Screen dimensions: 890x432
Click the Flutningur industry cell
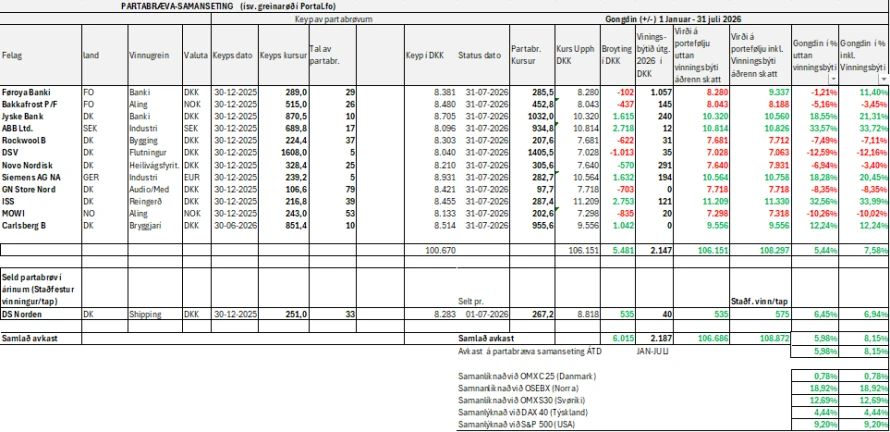(x=154, y=152)
